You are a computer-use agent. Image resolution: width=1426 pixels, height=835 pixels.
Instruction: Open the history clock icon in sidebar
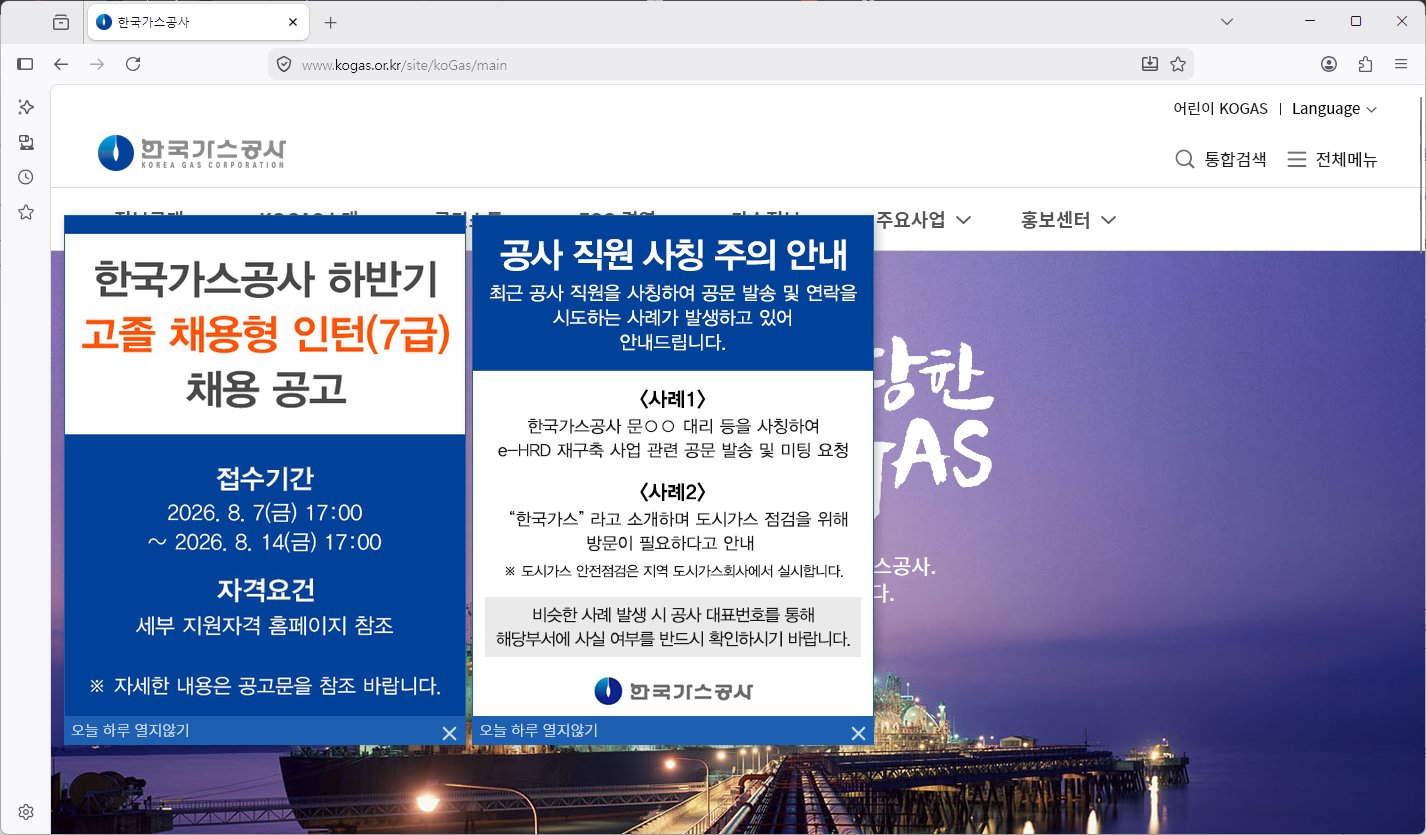click(x=26, y=177)
